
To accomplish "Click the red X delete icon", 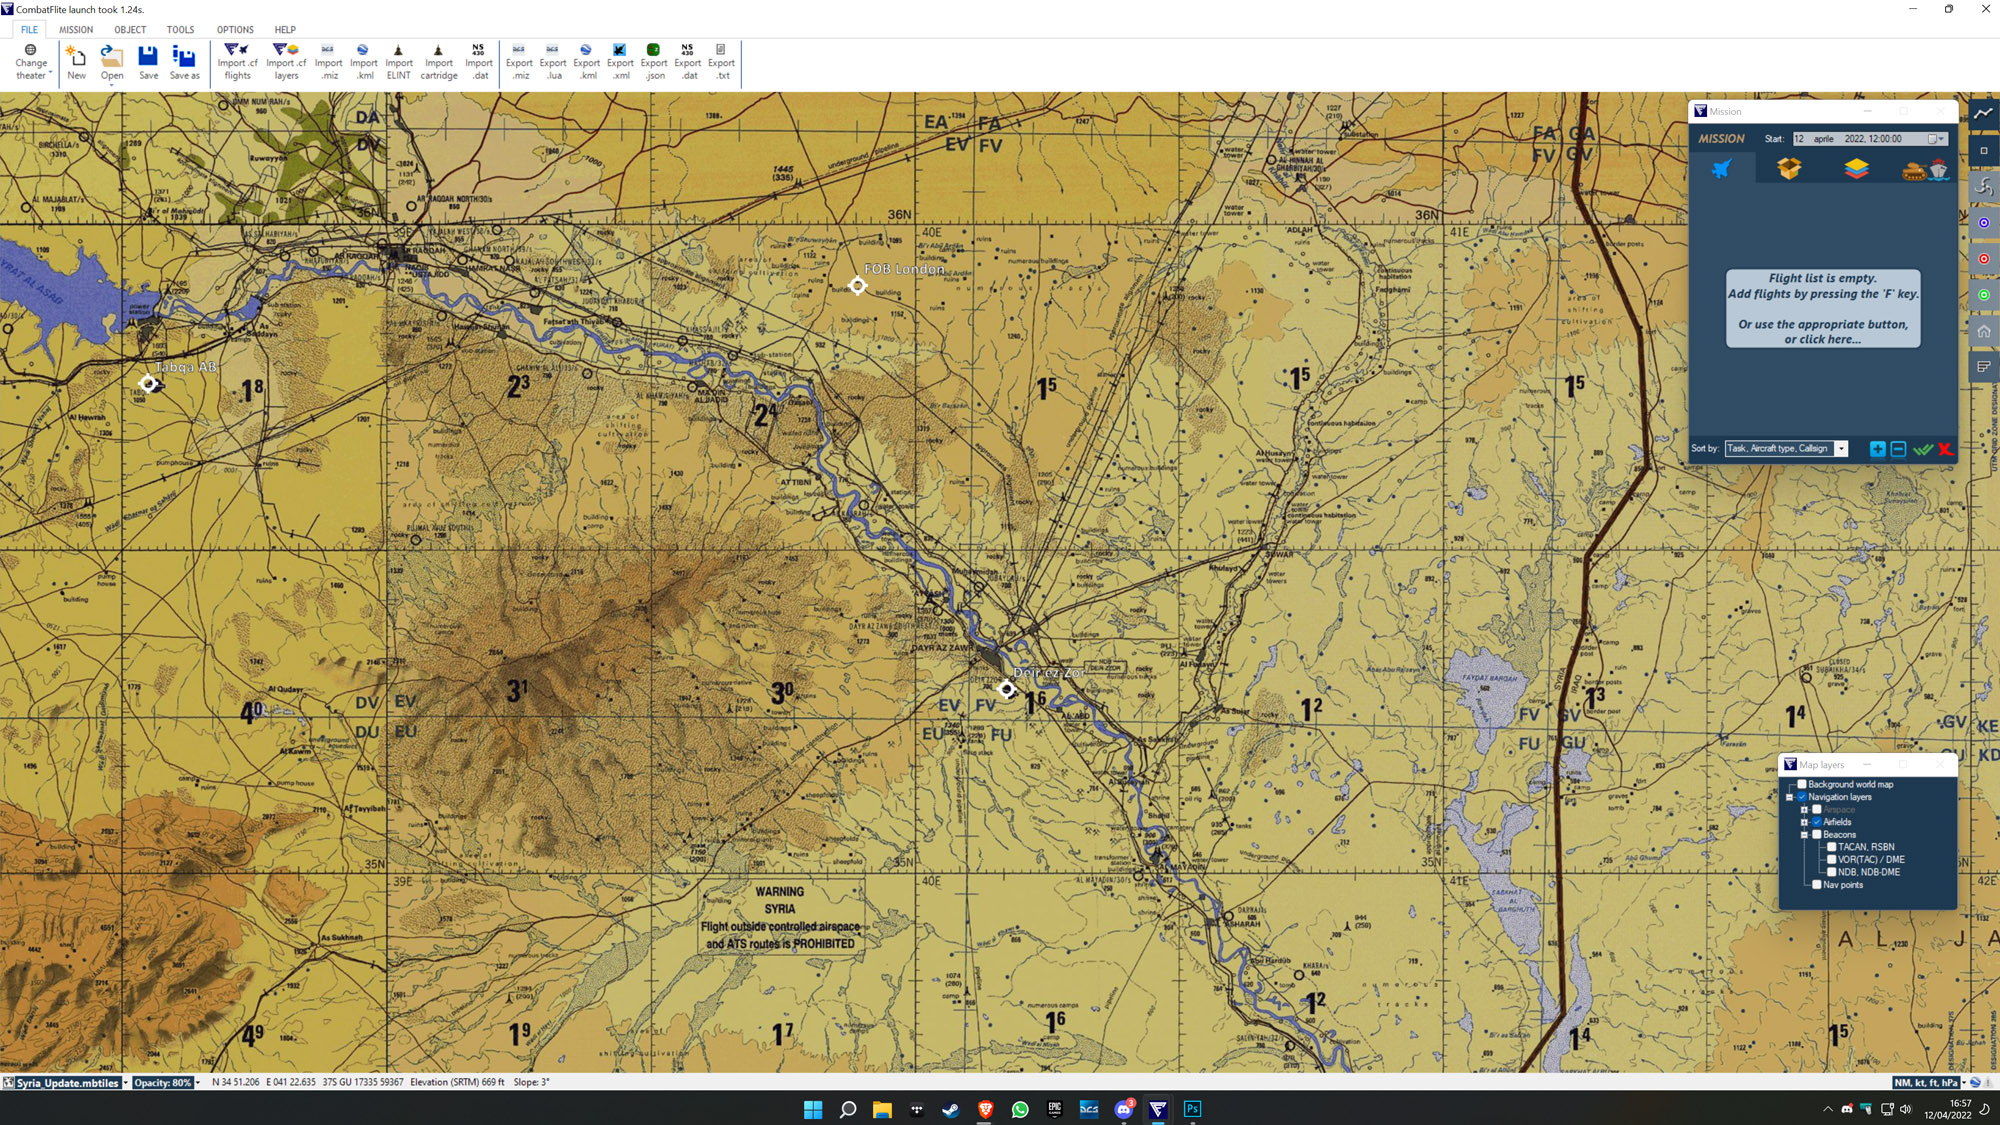I will point(1945,449).
